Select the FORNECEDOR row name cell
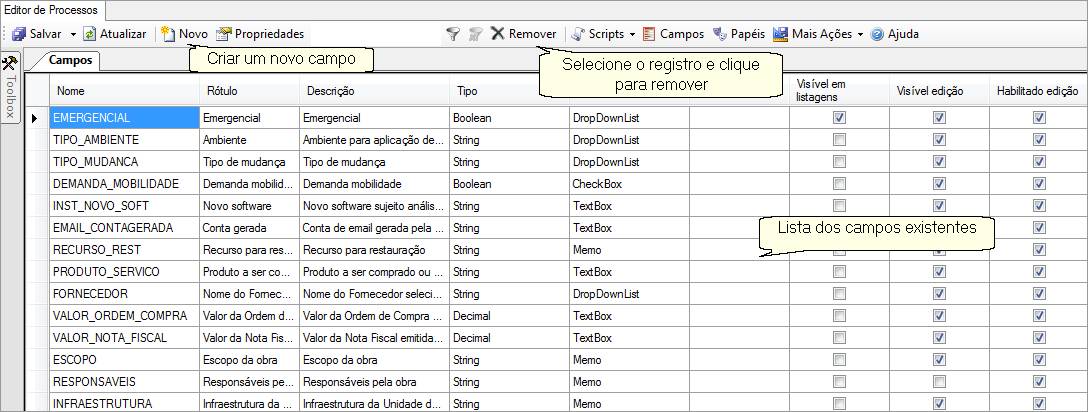 123,294
